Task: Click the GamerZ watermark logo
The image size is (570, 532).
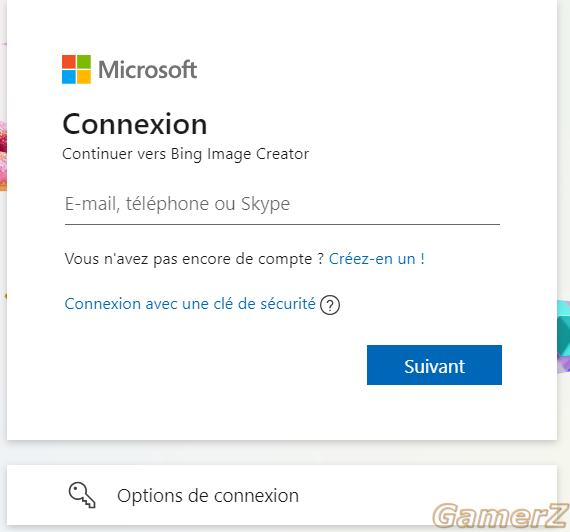Action: click(x=501, y=515)
